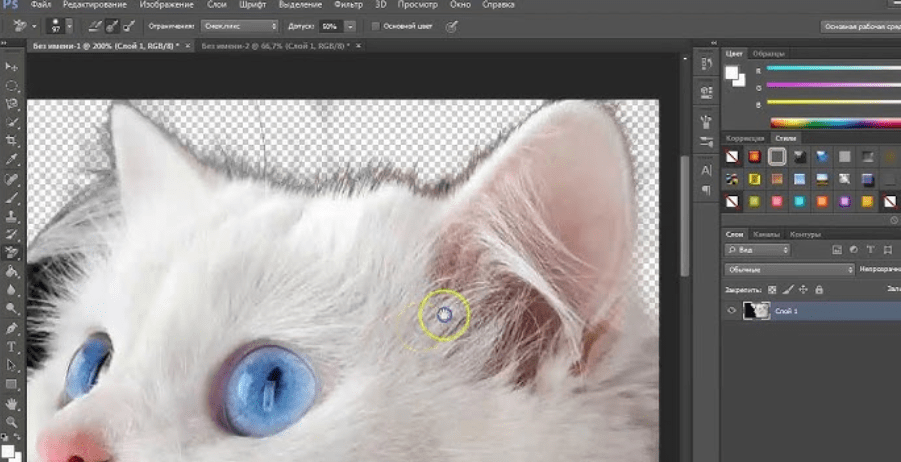The image size is (901, 462).
Task: Collapse the right panels double arrow
Action: click(714, 43)
